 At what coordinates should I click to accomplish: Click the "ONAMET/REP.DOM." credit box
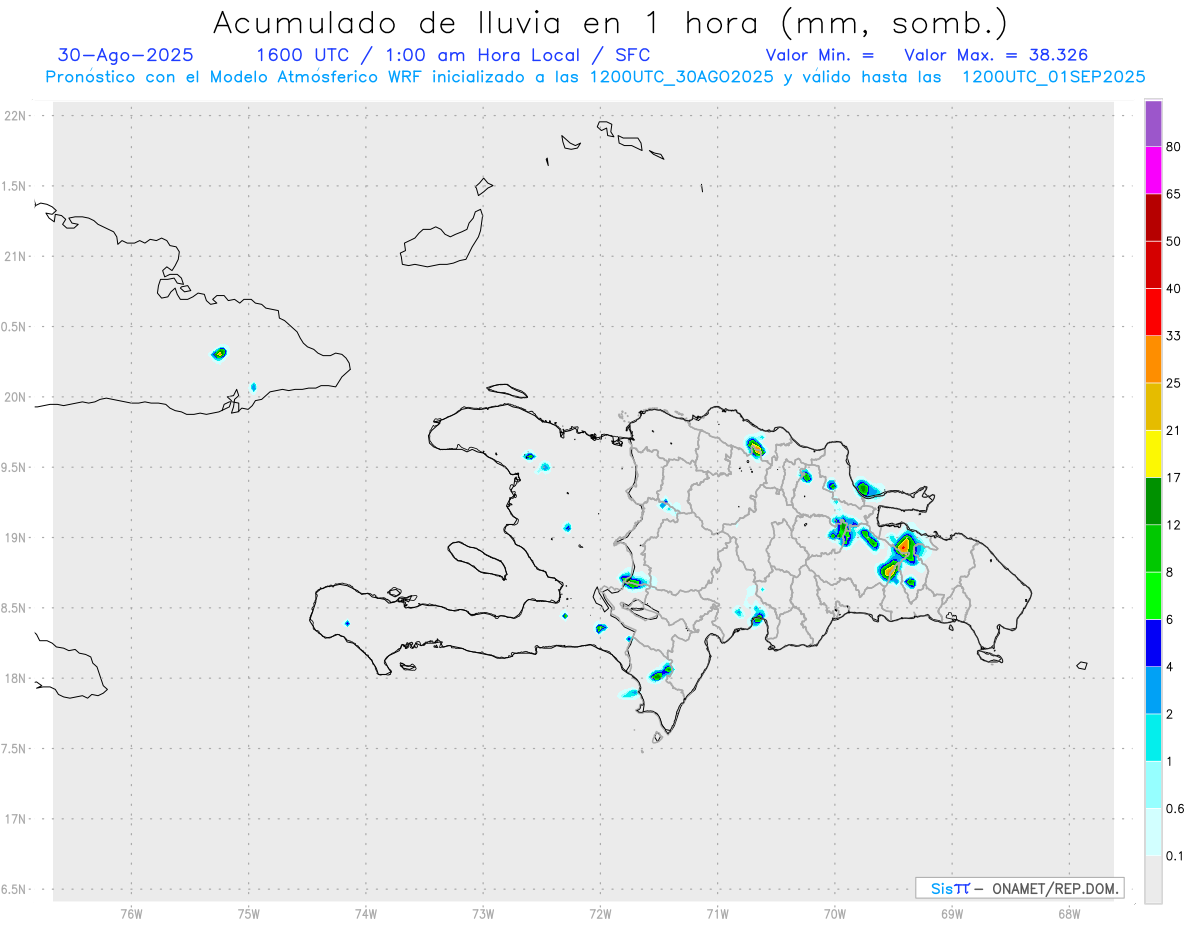[x=1020, y=888]
